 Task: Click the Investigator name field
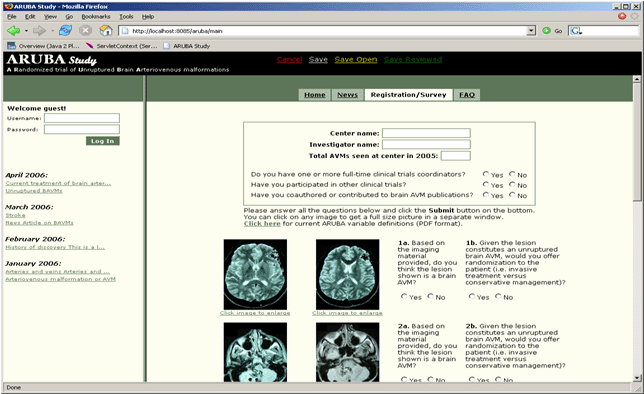click(x=426, y=144)
